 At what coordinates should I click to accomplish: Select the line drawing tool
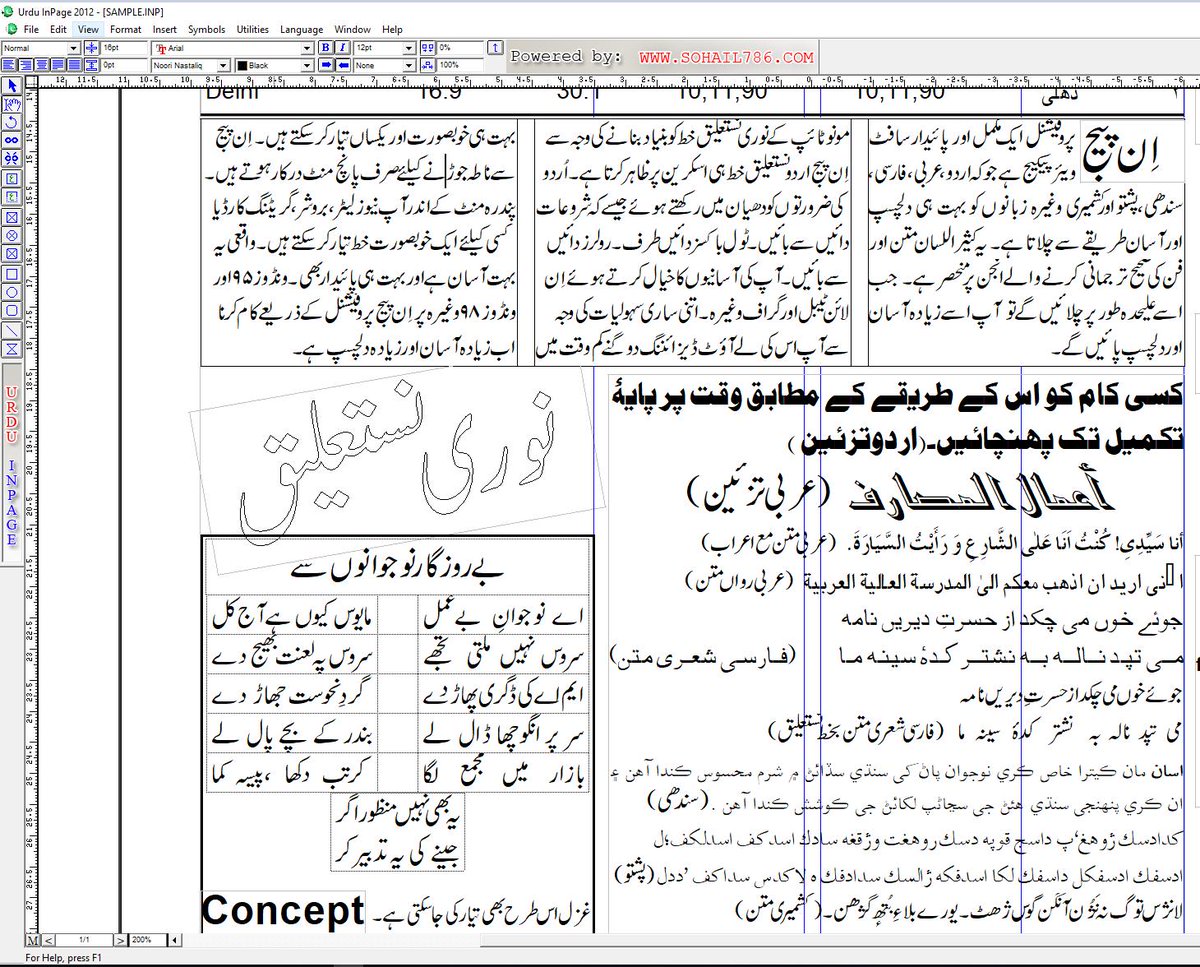12,330
